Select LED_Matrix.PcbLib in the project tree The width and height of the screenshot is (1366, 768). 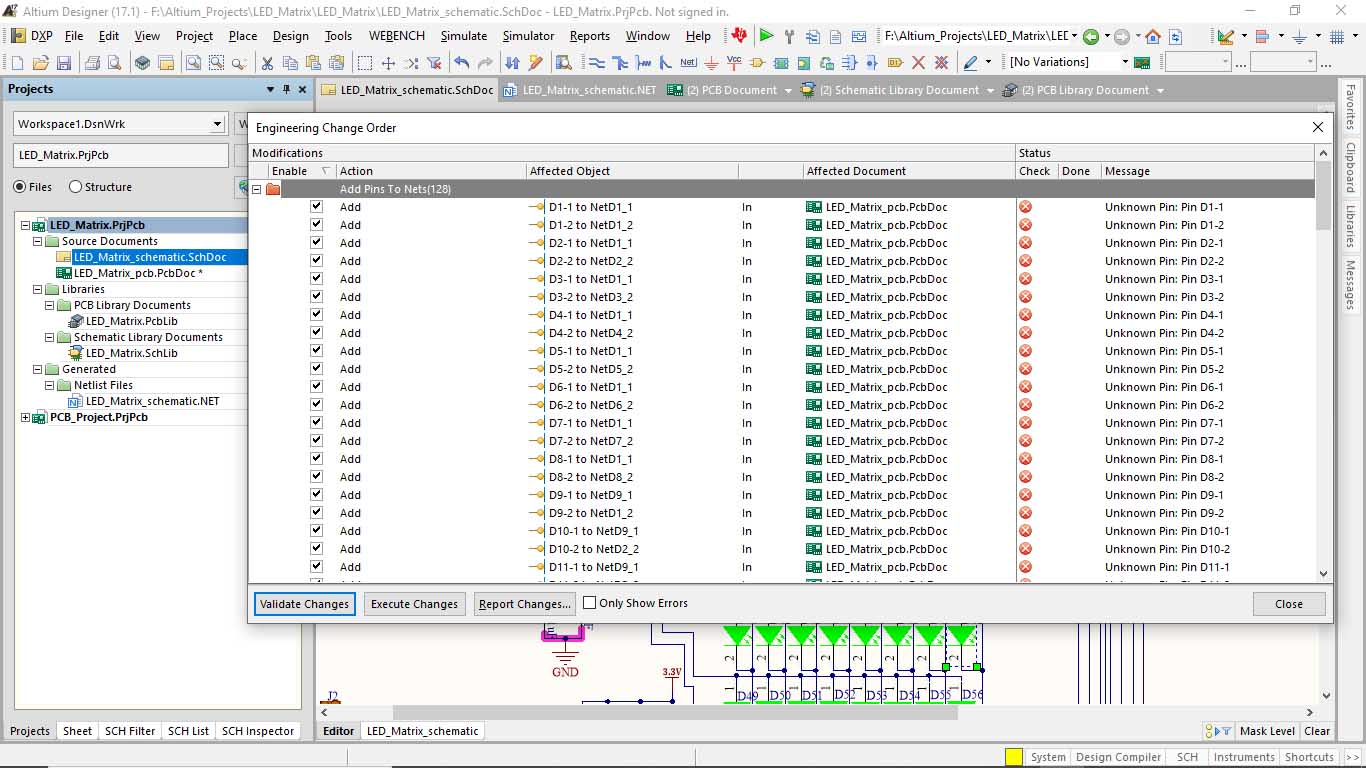pyautogui.click(x=131, y=321)
